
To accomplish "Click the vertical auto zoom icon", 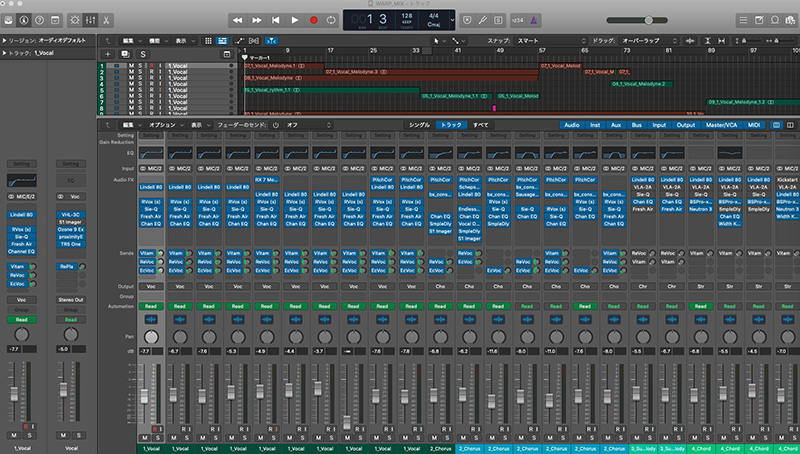I will pyautogui.click(x=708, y=41).
